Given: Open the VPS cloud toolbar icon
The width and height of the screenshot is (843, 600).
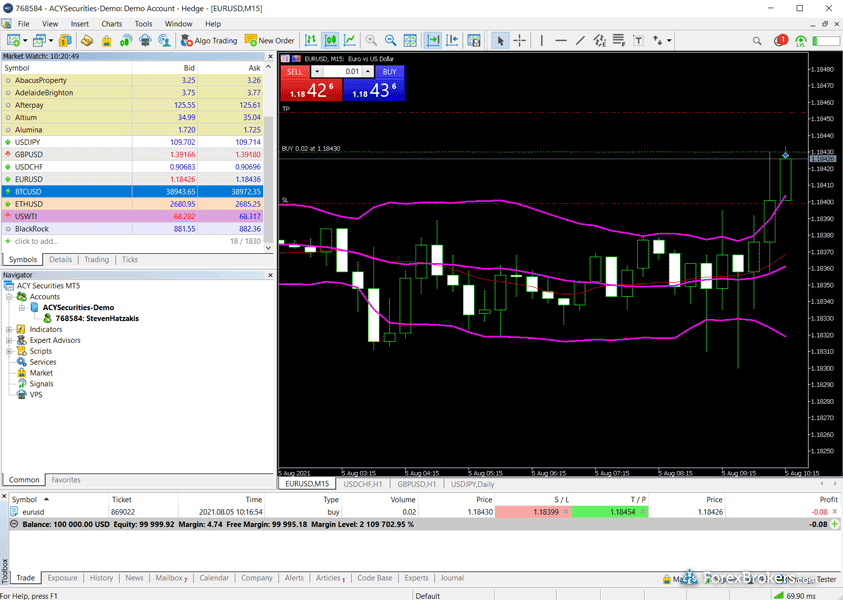Looking at the screenshot, I should [x=145, y=40].
